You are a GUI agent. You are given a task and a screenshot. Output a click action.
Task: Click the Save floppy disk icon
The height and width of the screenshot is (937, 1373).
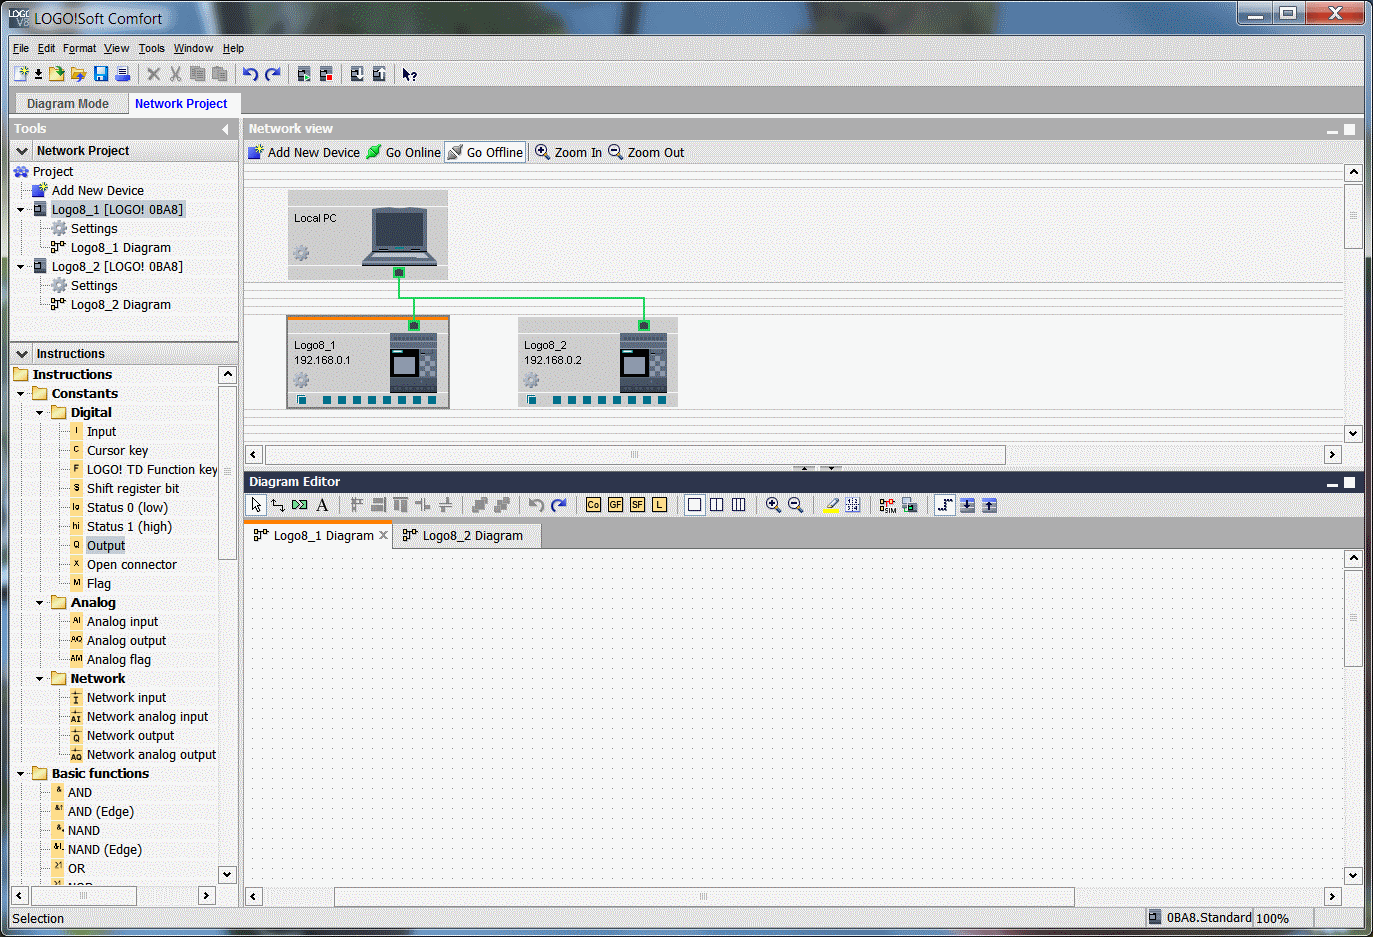pos(100,74)
